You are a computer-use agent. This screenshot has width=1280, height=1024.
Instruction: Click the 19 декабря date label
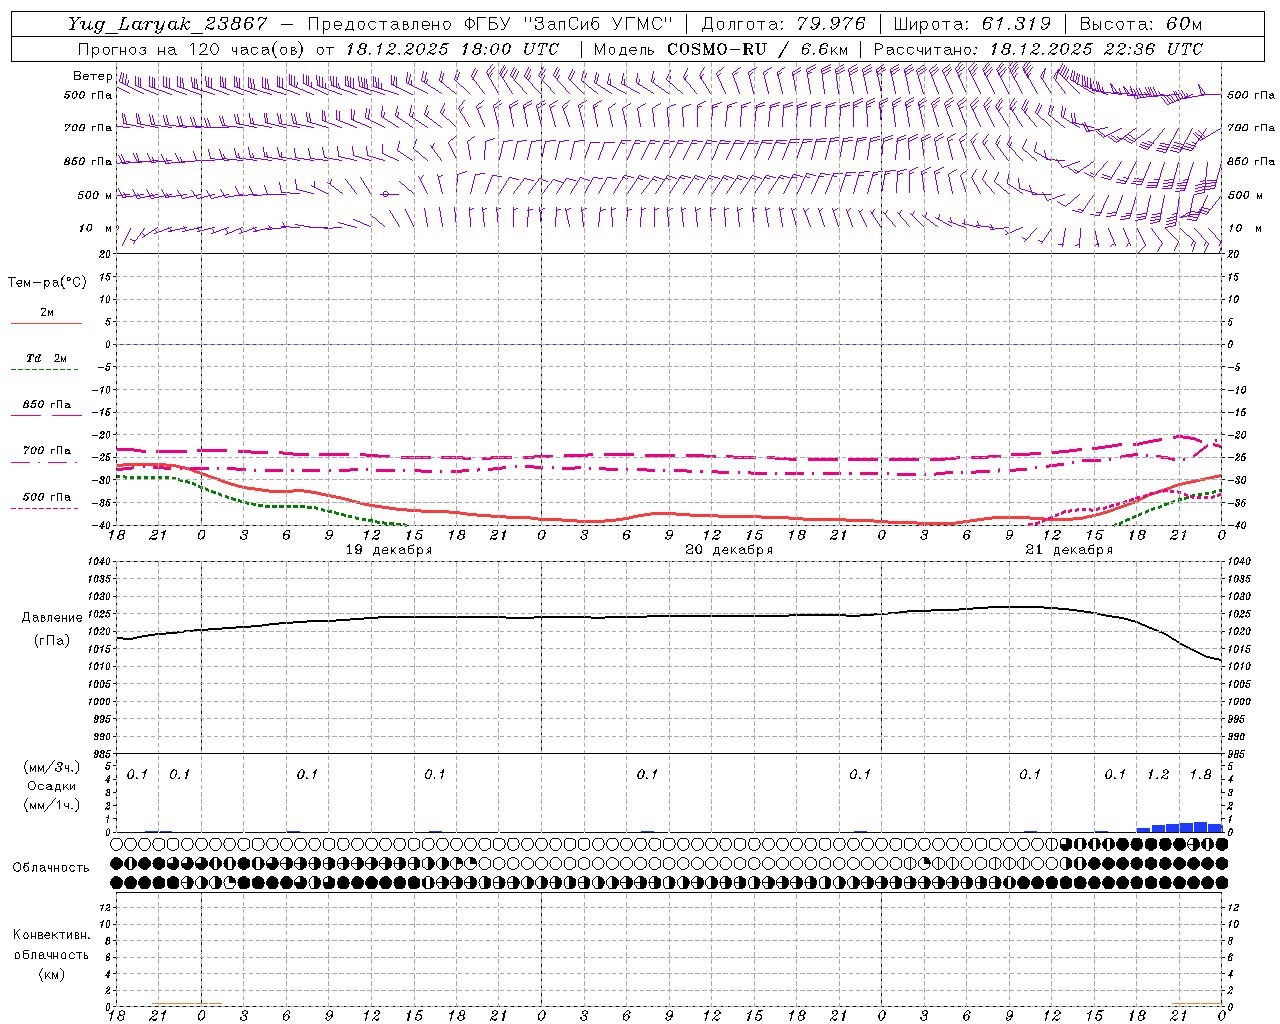coord(389,550)
